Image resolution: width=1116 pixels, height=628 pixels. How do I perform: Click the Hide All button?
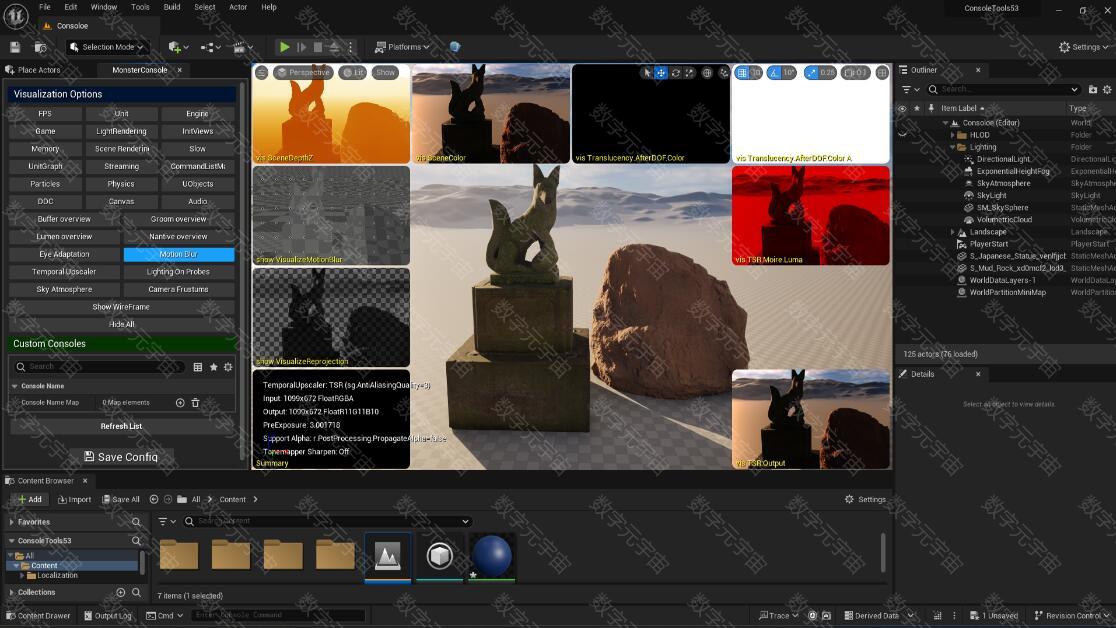pos(121,325)
